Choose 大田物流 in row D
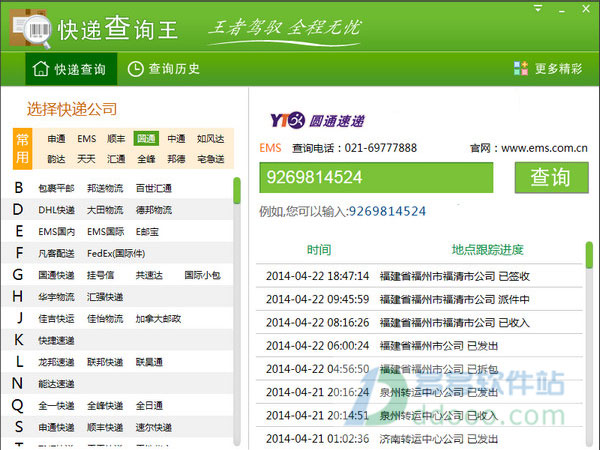 [105, 210]
